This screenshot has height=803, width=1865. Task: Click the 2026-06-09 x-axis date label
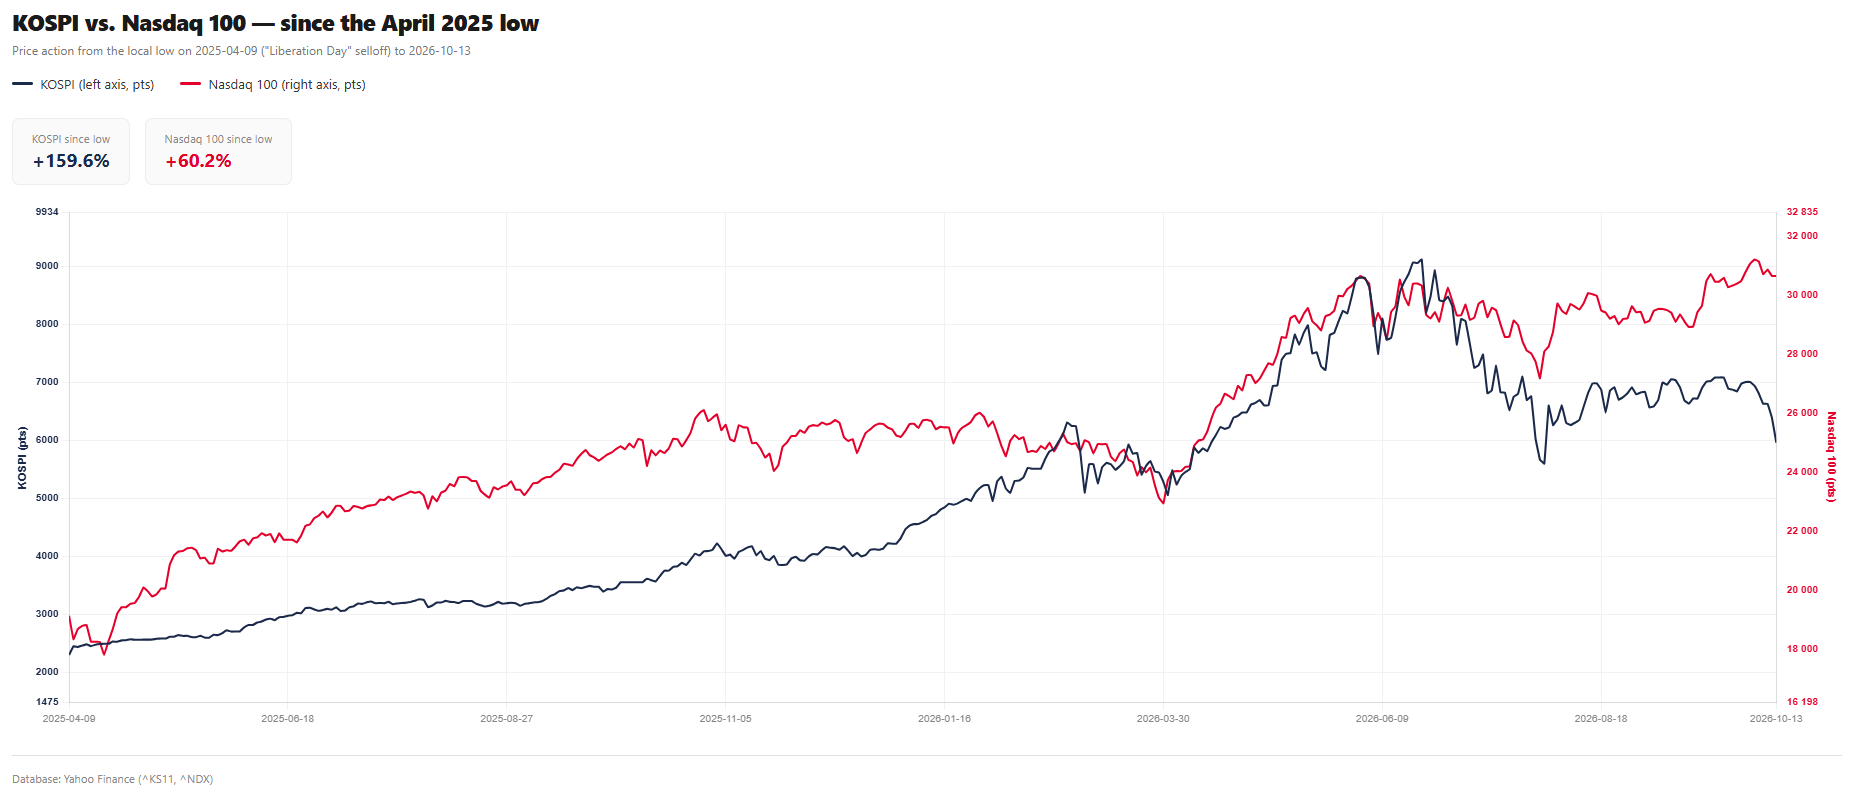coord(1382,719)
